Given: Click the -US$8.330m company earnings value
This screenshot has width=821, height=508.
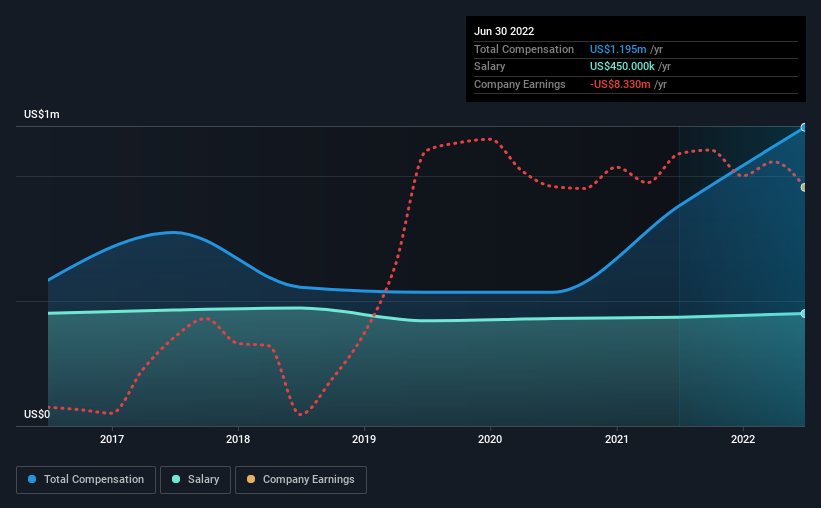Looking at the screenshot, I should (x=620, y=84).
